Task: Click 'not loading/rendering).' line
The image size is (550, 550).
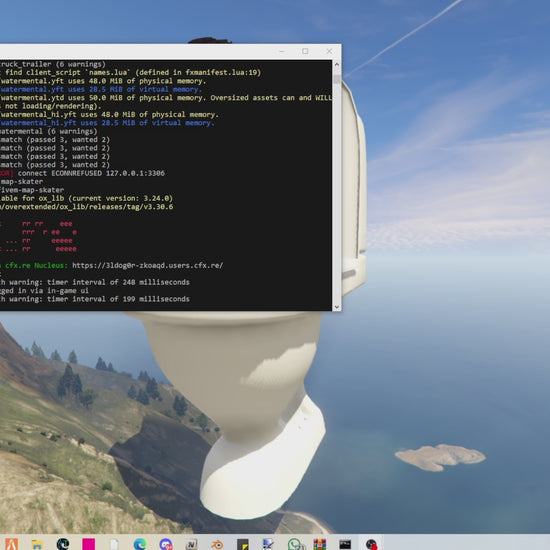Action: (x=51, y=106)
